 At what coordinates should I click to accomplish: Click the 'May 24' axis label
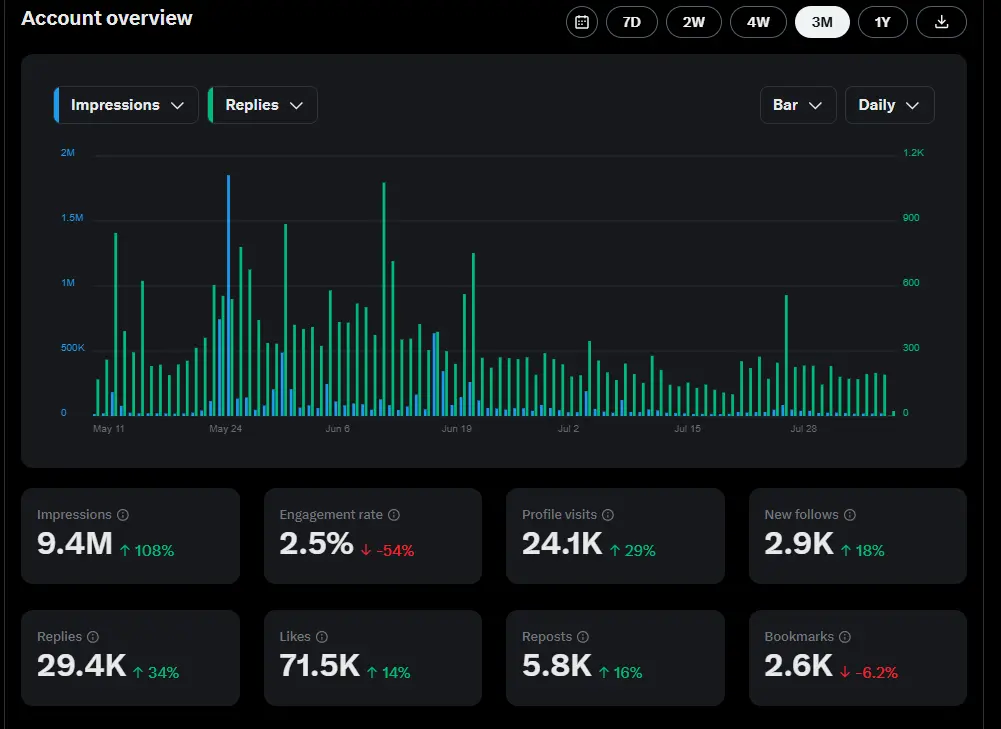225,429
